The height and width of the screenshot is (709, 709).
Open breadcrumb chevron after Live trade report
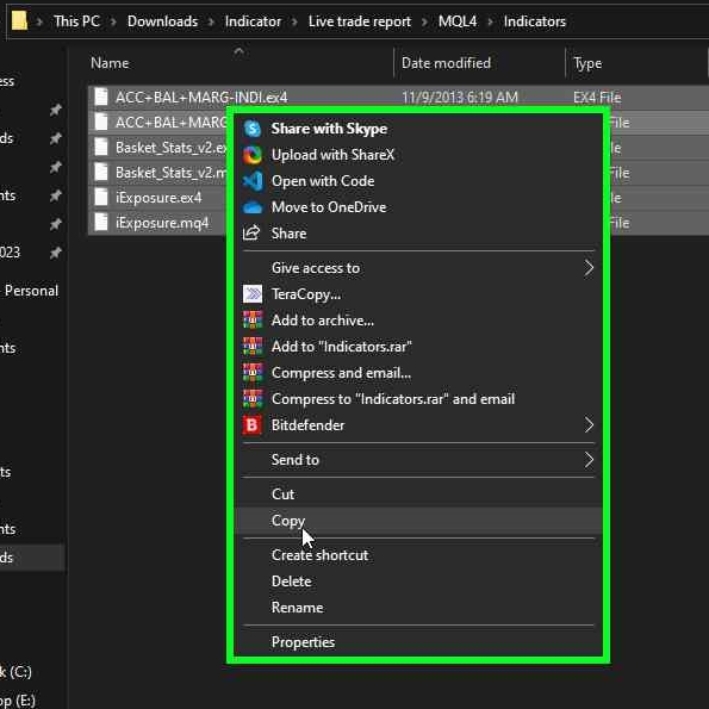(424, 21)
